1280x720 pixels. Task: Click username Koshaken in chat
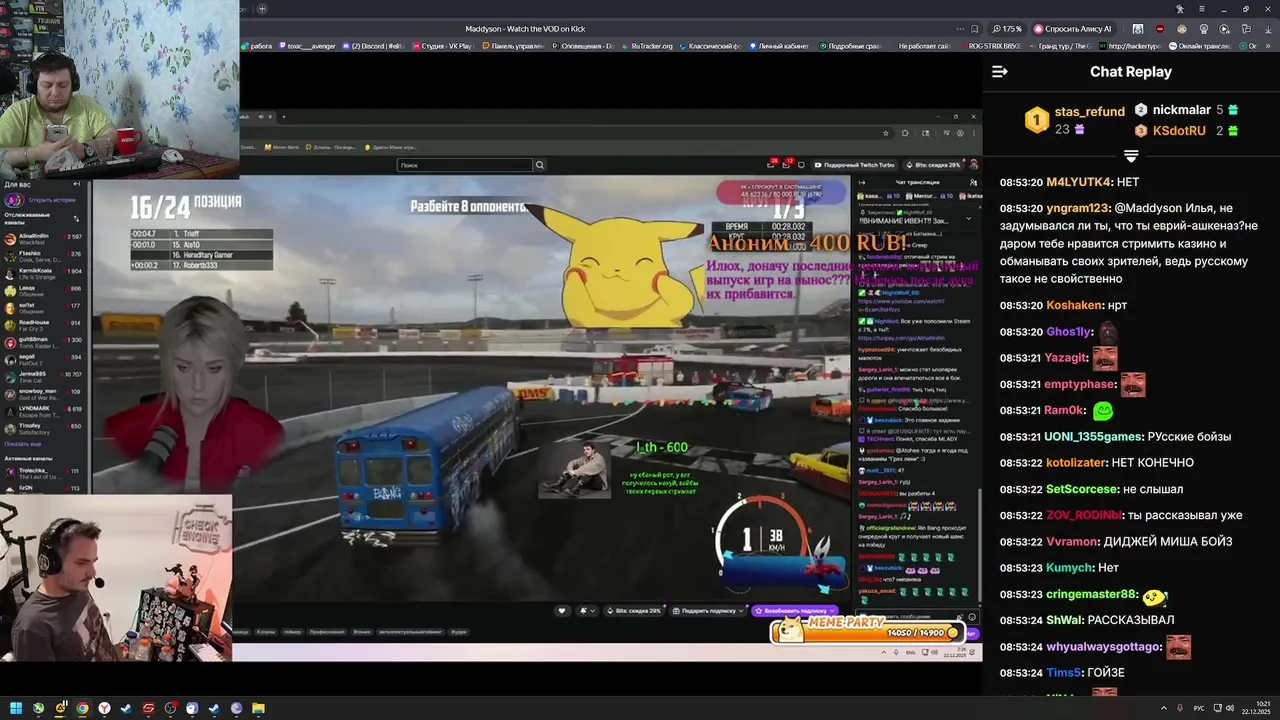(1074, 305)
